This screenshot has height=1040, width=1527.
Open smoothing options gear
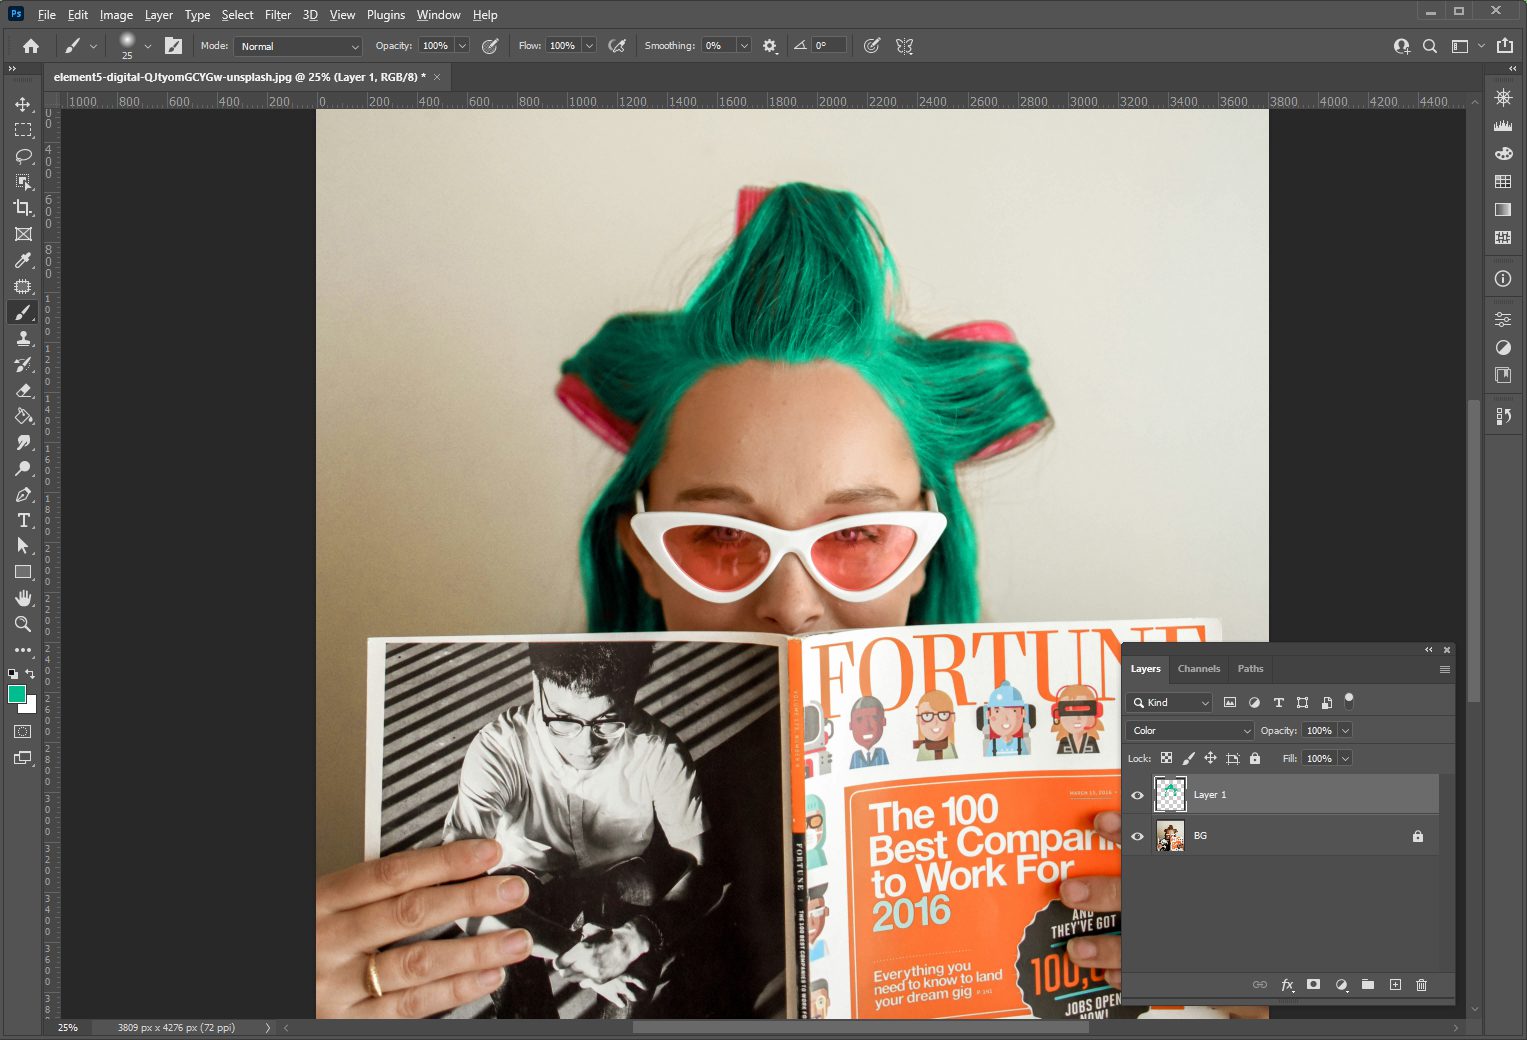[x=769, y=46]
